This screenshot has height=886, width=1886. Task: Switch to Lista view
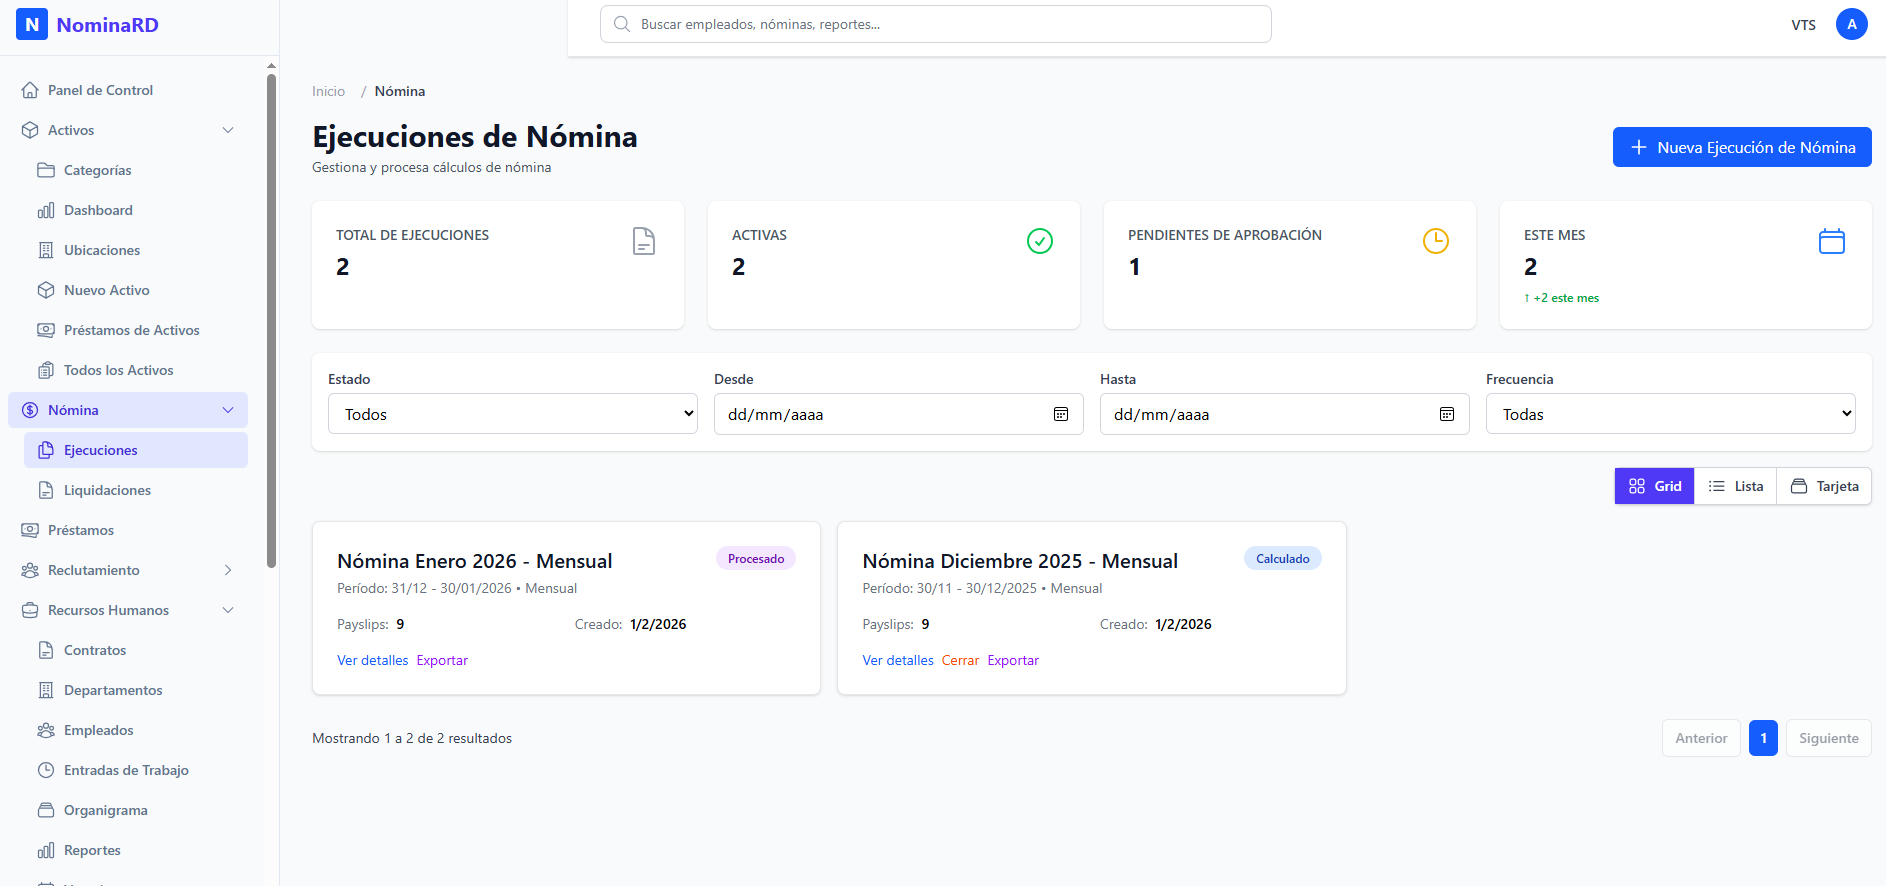(1736, 486)
